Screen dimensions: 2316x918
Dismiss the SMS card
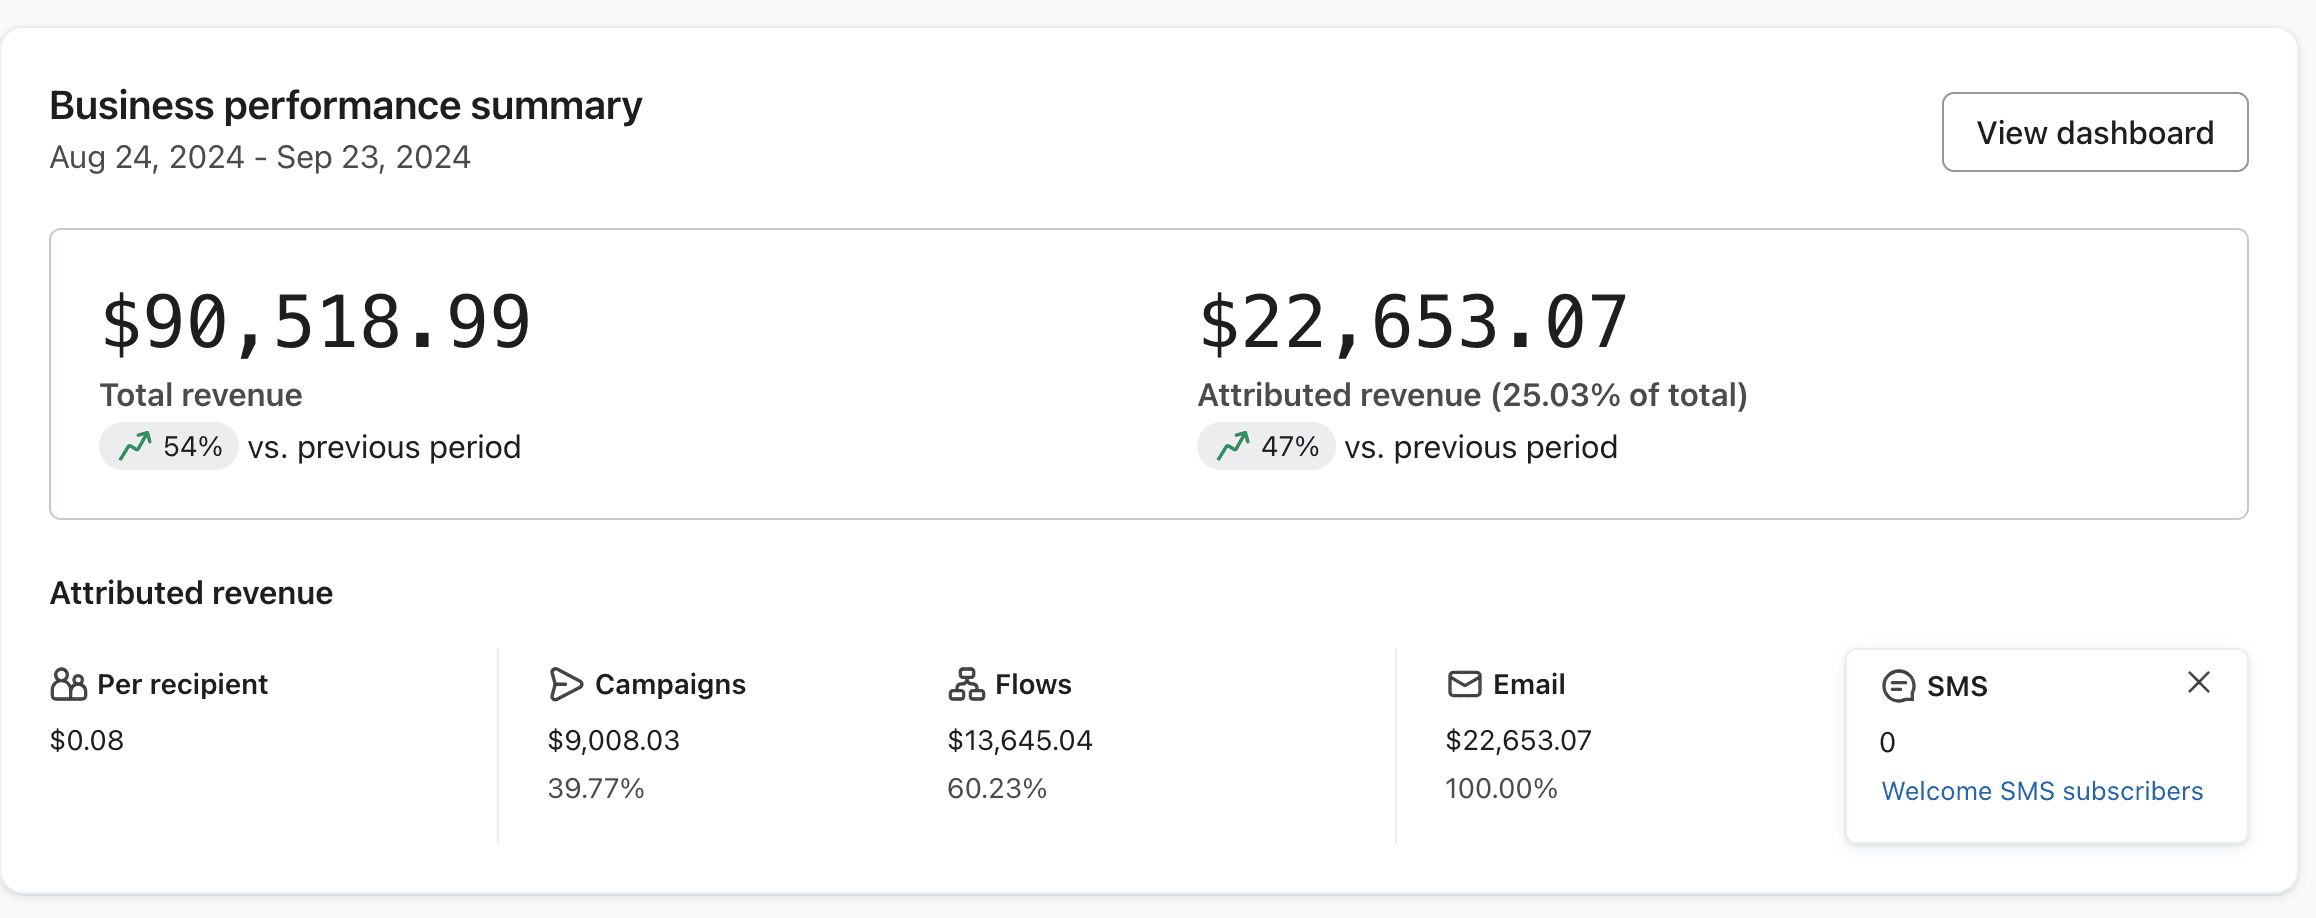point(2199,682)
